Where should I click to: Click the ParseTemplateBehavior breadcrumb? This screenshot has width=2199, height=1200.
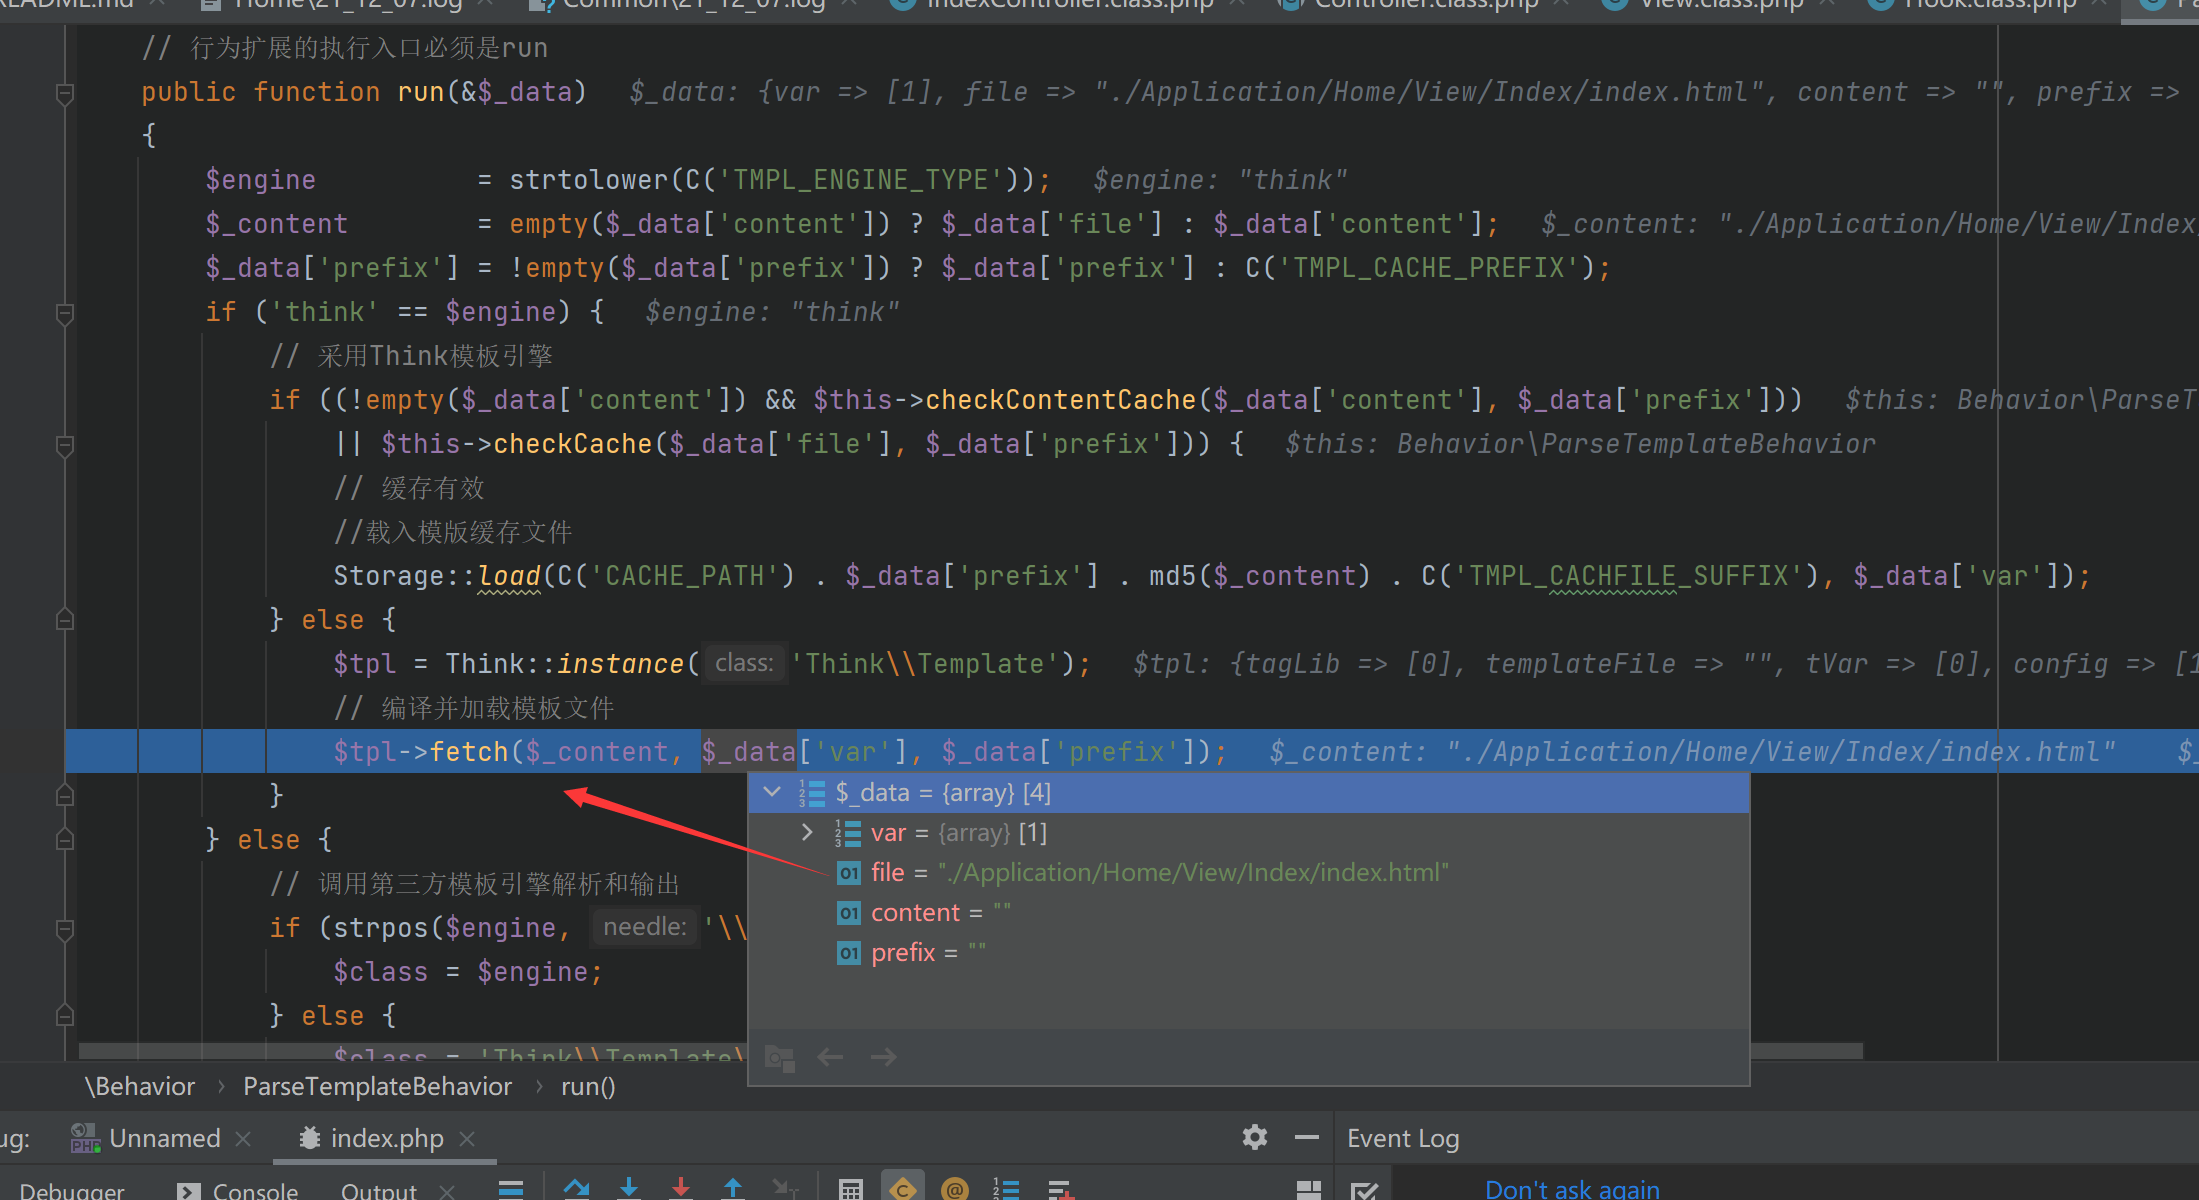pyautogui.click(x=377, y=1086)
